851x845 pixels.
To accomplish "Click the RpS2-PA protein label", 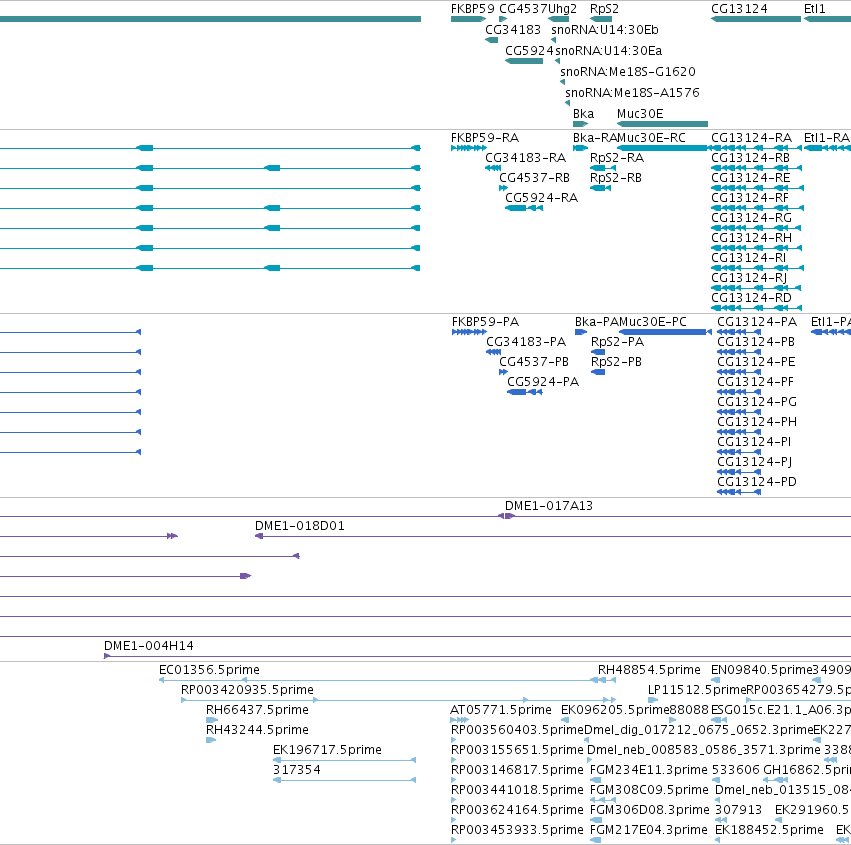I will point(618,341).
